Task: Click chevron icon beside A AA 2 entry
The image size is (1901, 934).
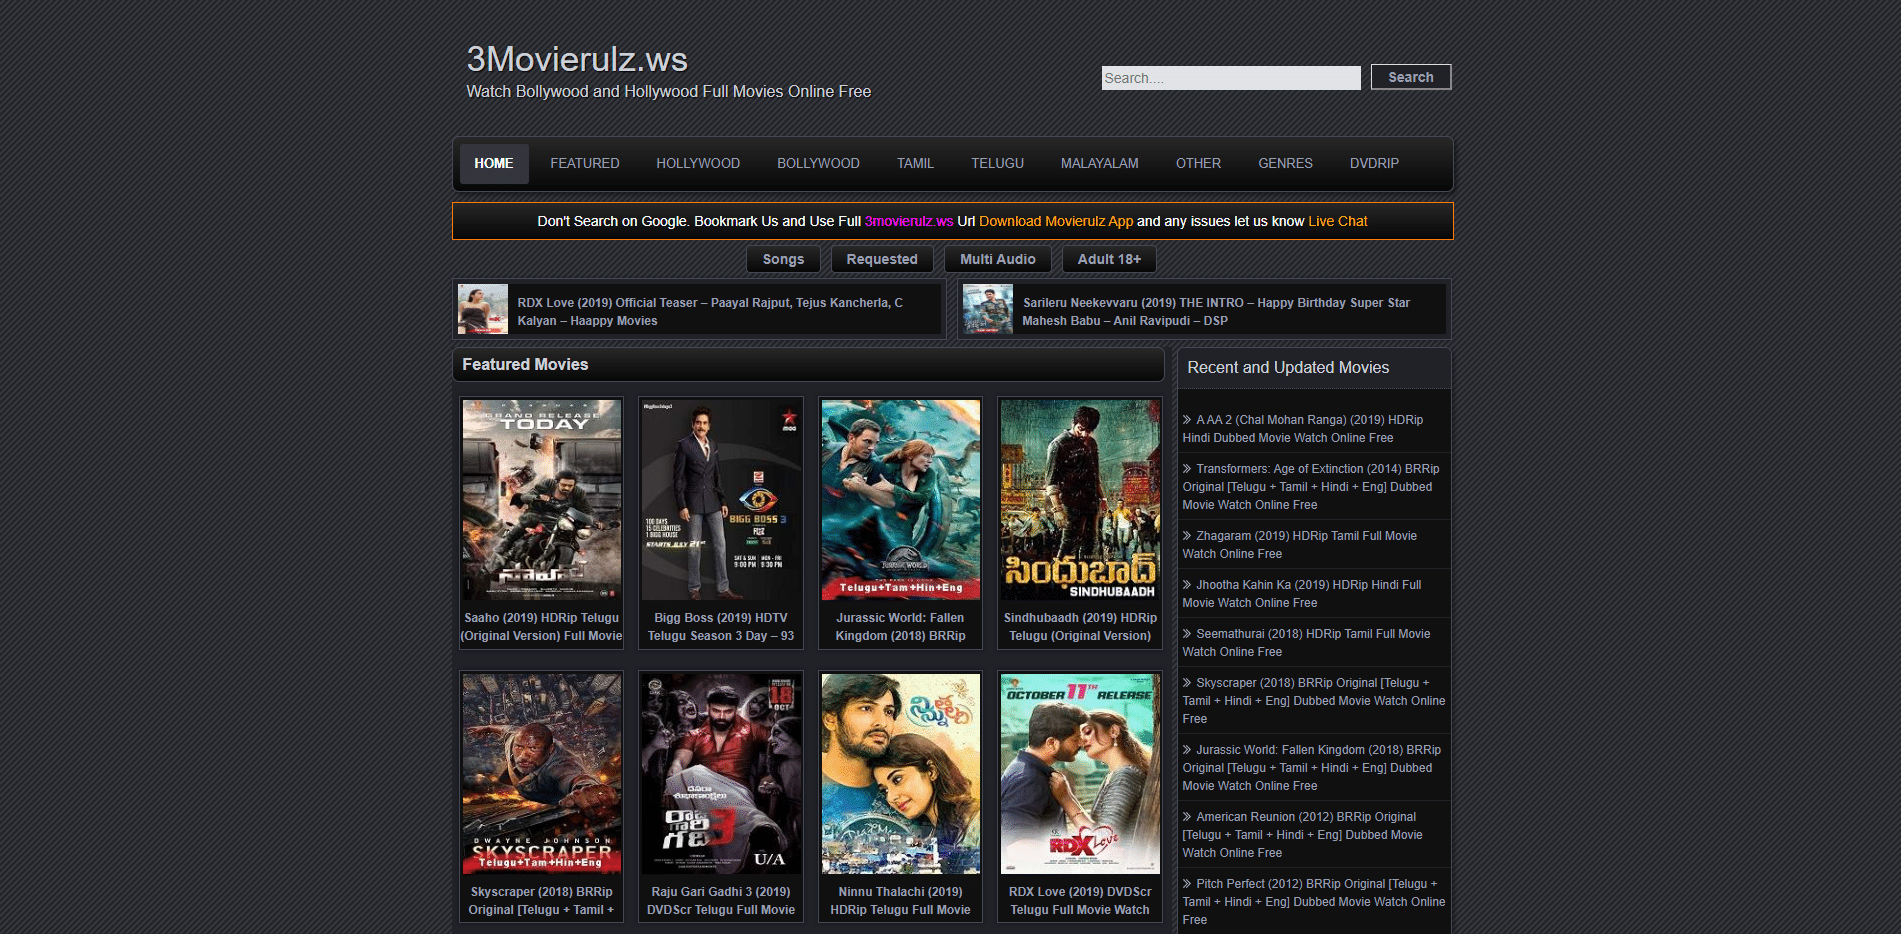Action: [x=1187, y=420]
